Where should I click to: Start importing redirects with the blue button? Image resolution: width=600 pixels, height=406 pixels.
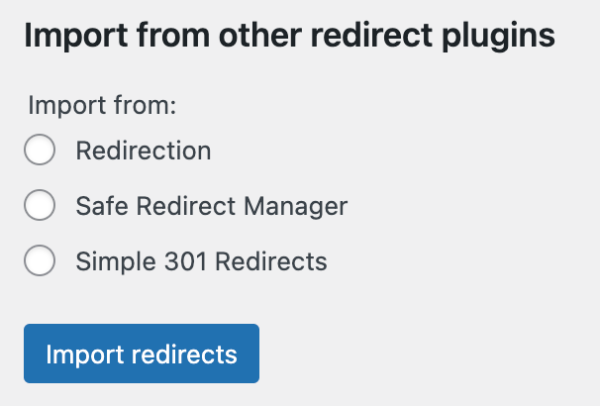tap(141, 354)
